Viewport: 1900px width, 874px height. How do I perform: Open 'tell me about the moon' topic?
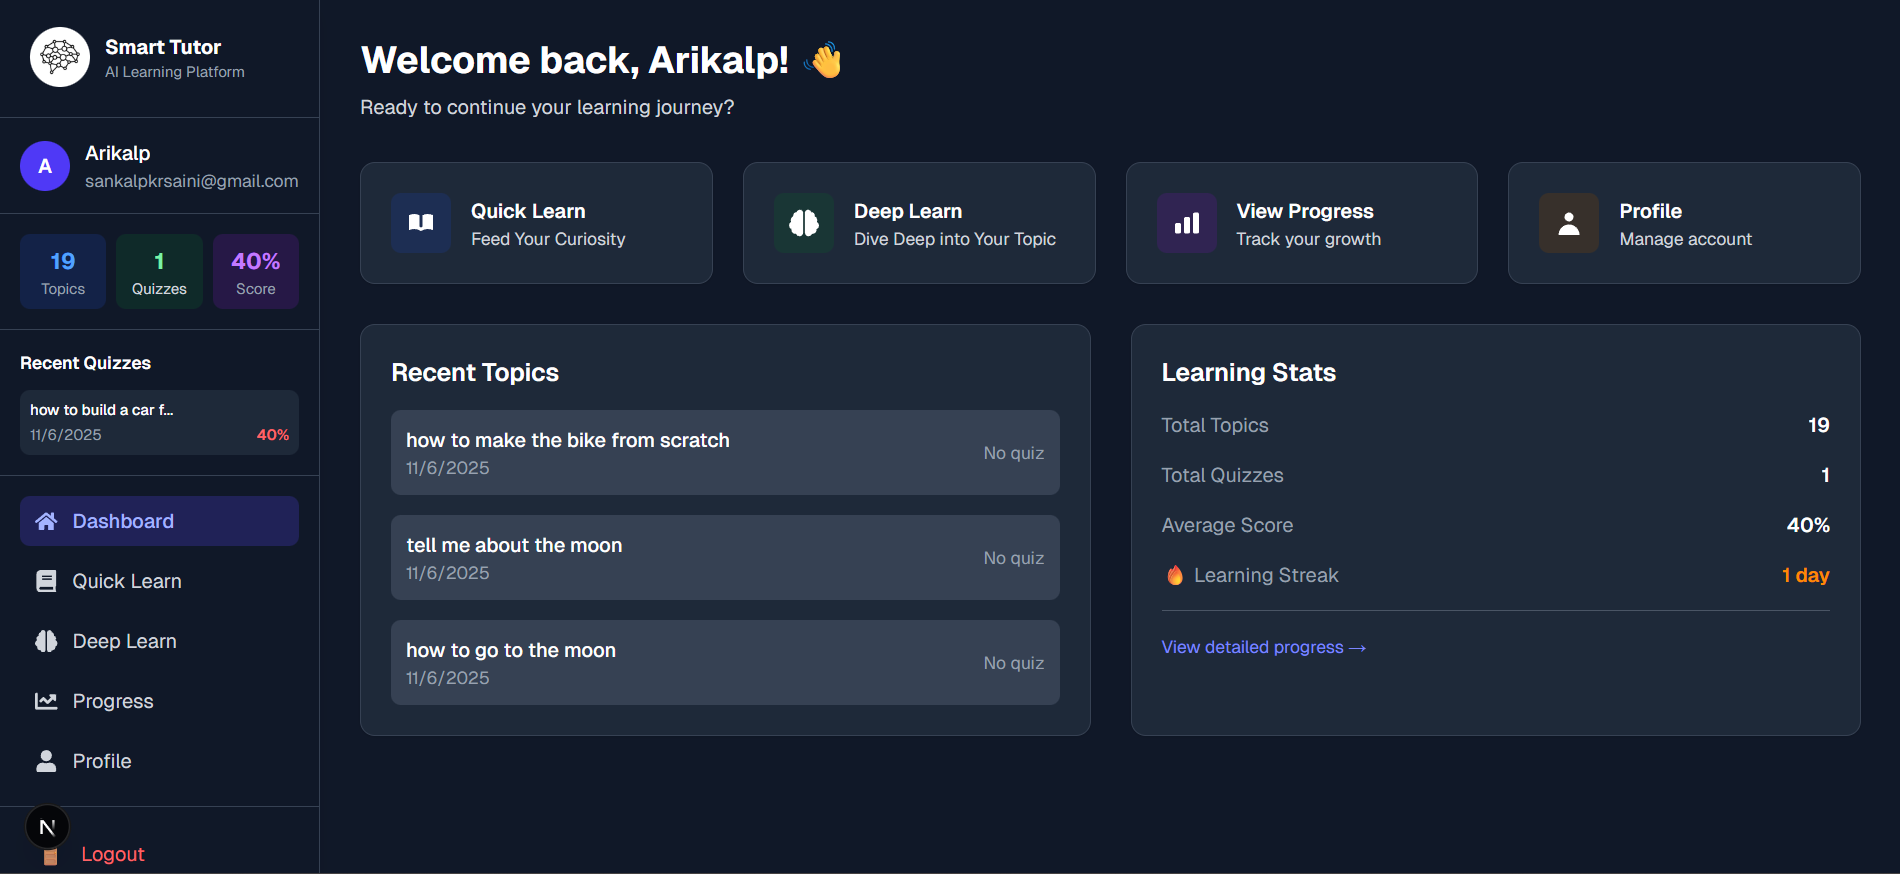point(725,558)
